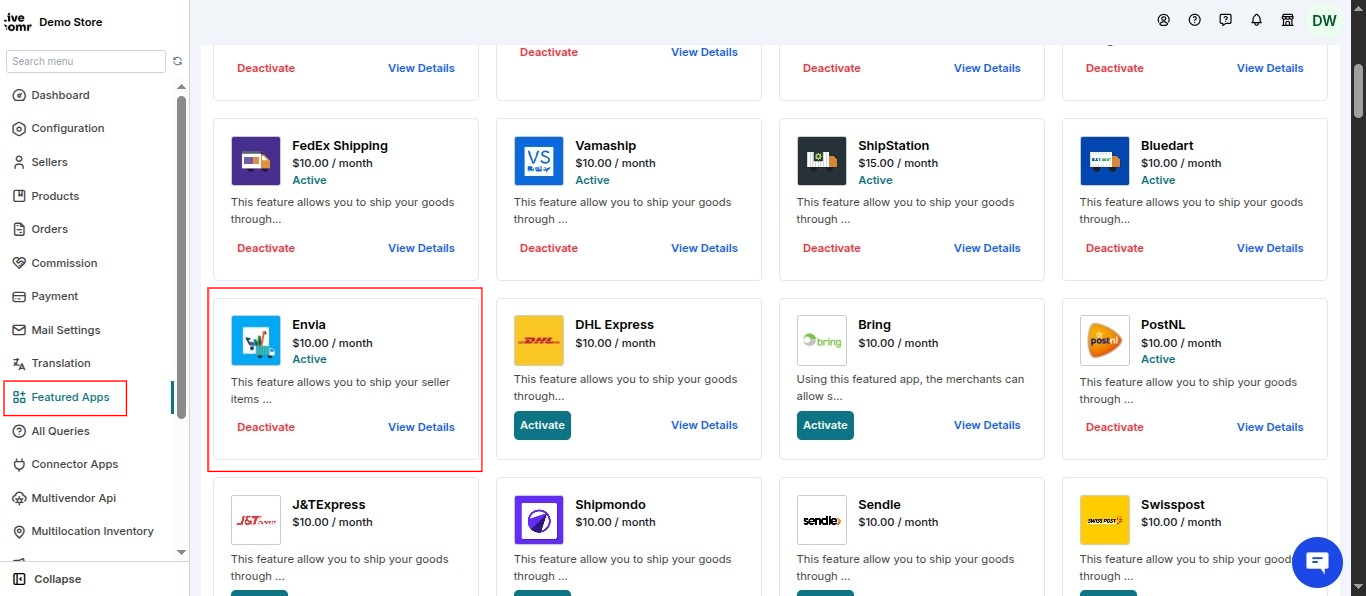Open the feedback chat icon in header
The height and width of the screenshot is (596, 1366).
(1225, 20)
